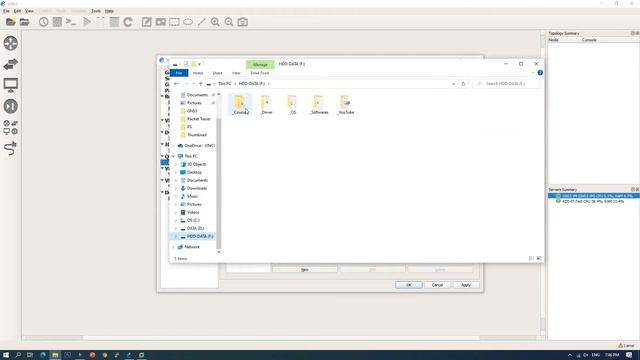Image resolution: width=640 pixels, height=360 pixels.
Task: Zoom in with the magnifier plus icon
Action: [215, 22]
